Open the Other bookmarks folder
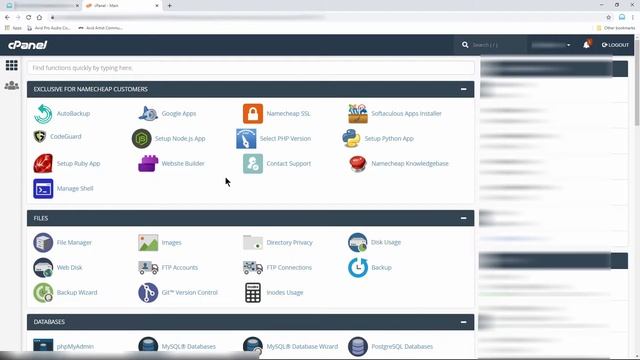This screenshot has width=640, height=360. pos(616,28)
